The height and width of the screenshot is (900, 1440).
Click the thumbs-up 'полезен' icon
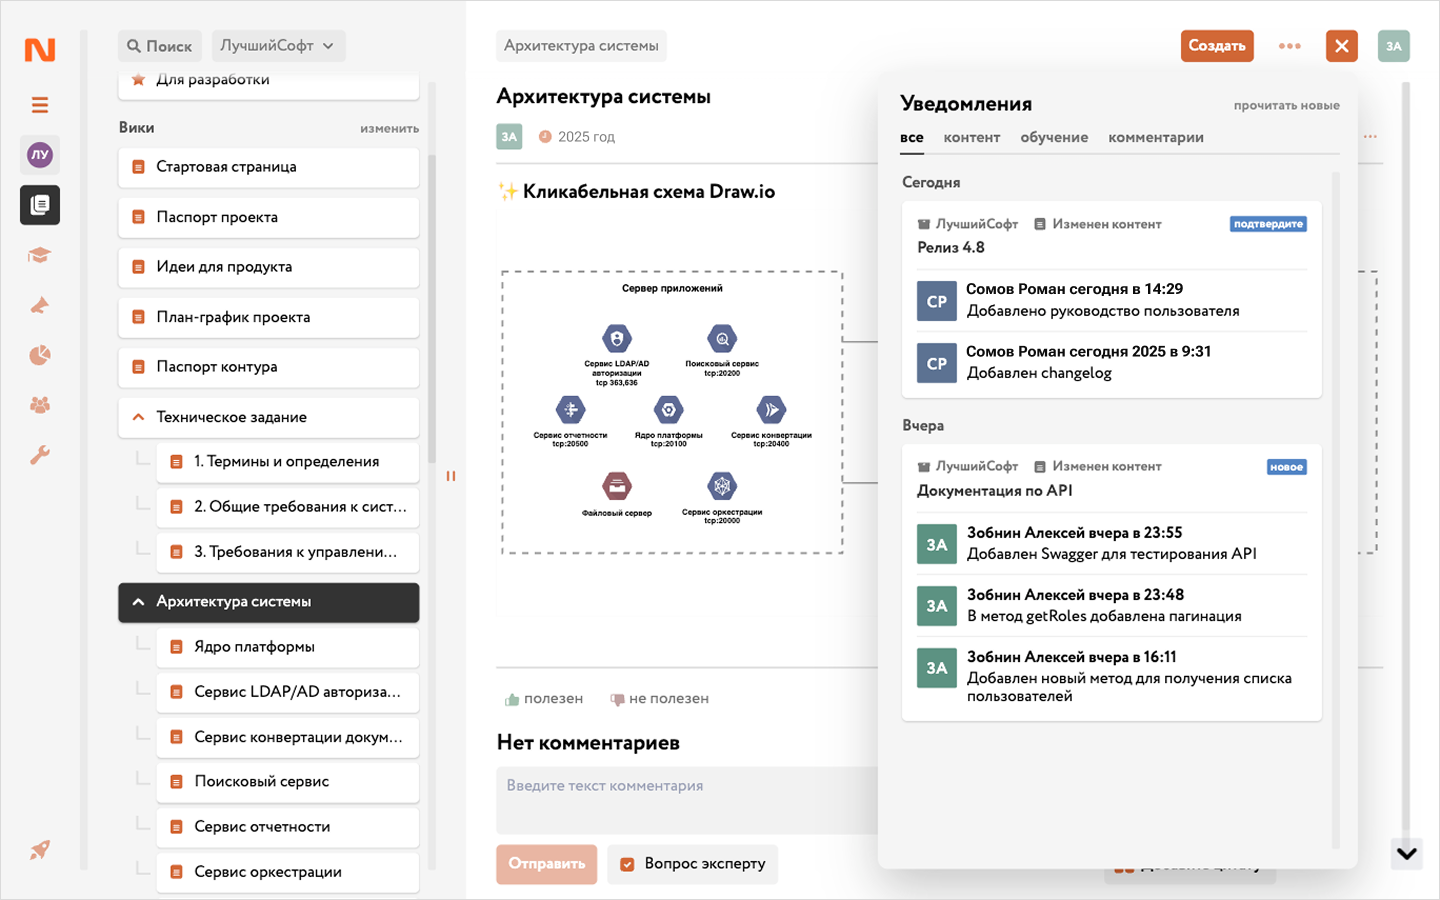[512, 699]
